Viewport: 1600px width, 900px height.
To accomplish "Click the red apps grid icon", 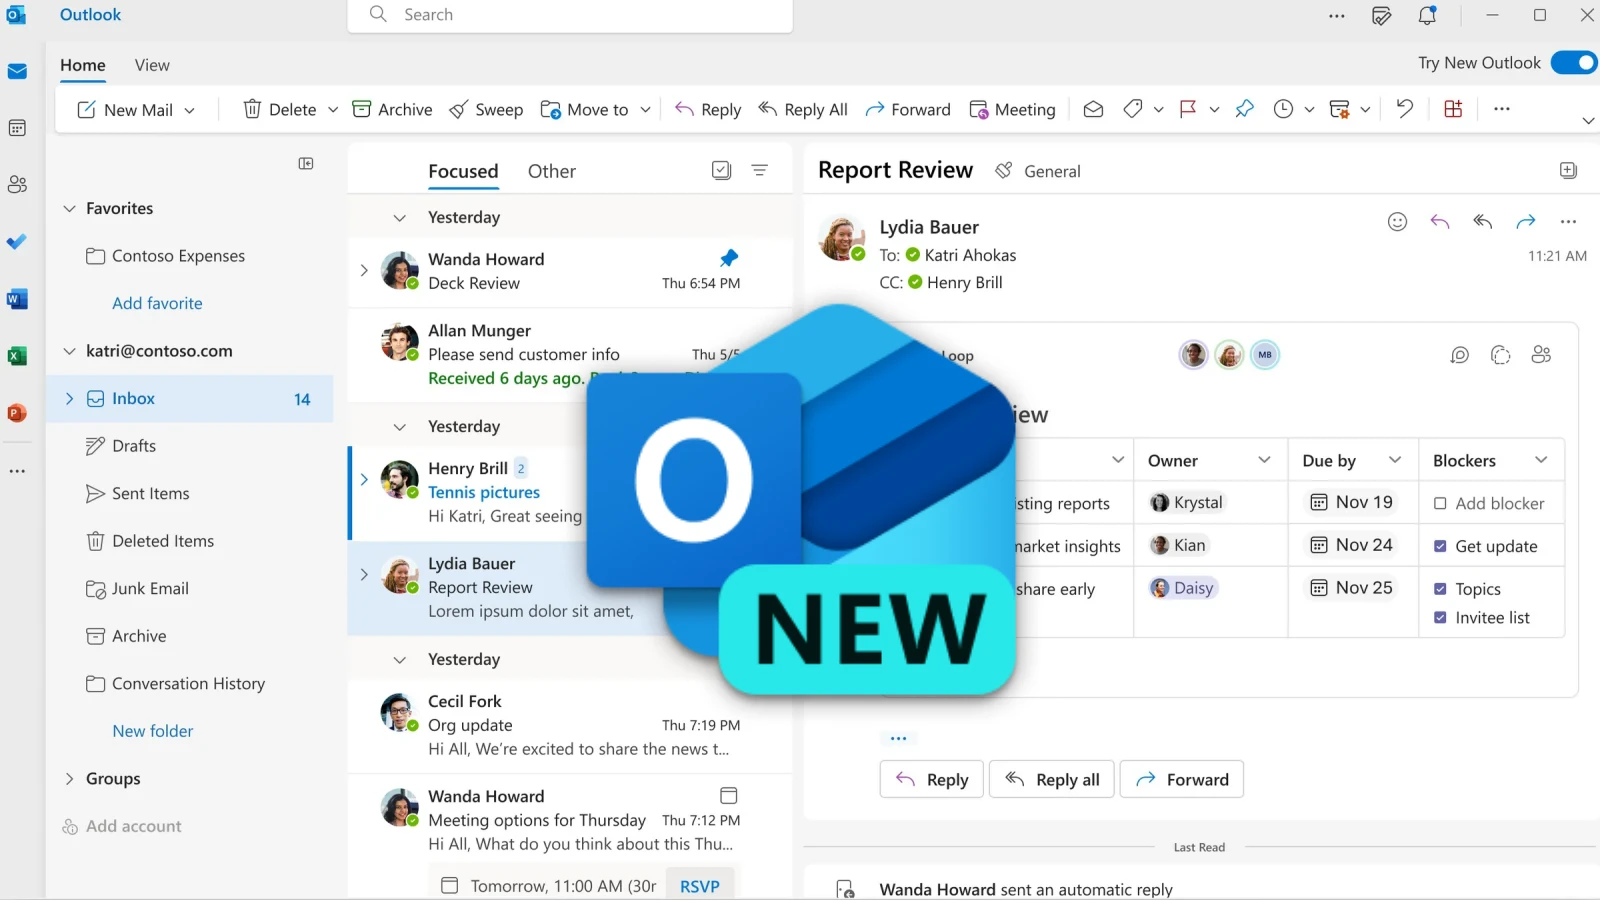I will pos(1453,109).
